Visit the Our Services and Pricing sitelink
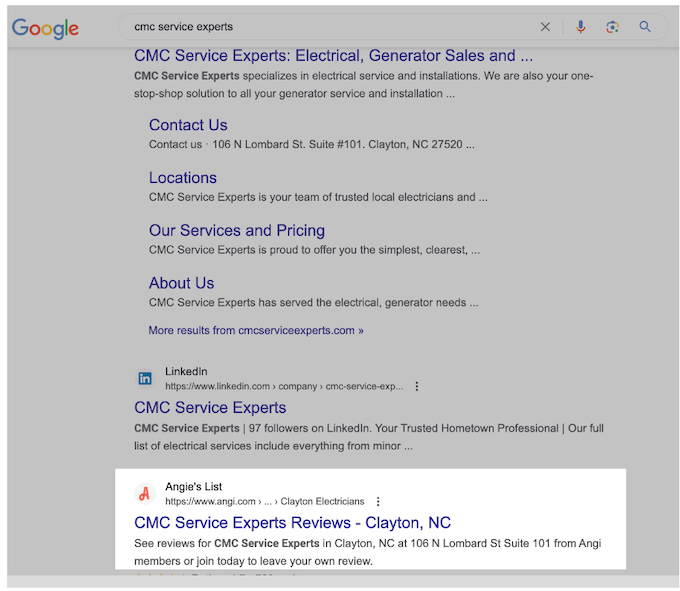The height and width of the screenshot is (591, 680). (x=237, y=230)
